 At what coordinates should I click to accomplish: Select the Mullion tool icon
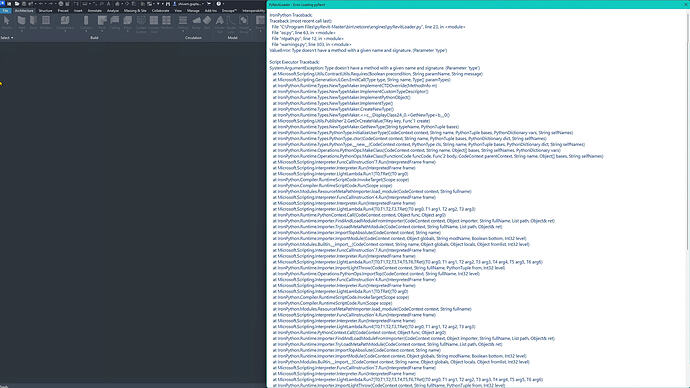(x=166, y=20)
